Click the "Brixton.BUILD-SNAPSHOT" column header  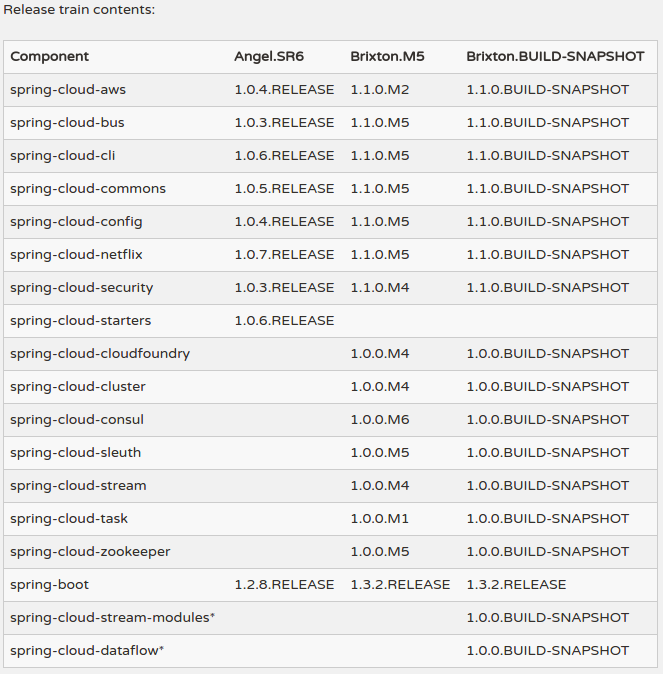(x=556, y=57)
